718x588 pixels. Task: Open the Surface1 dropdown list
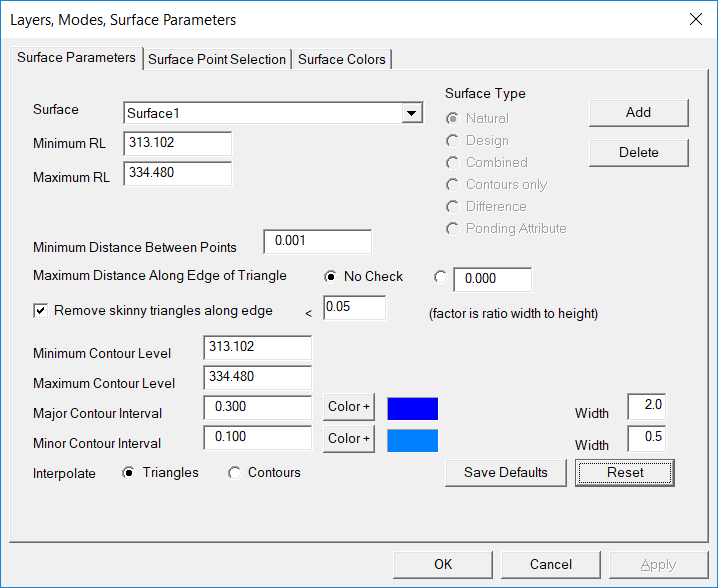click(412, 114)
